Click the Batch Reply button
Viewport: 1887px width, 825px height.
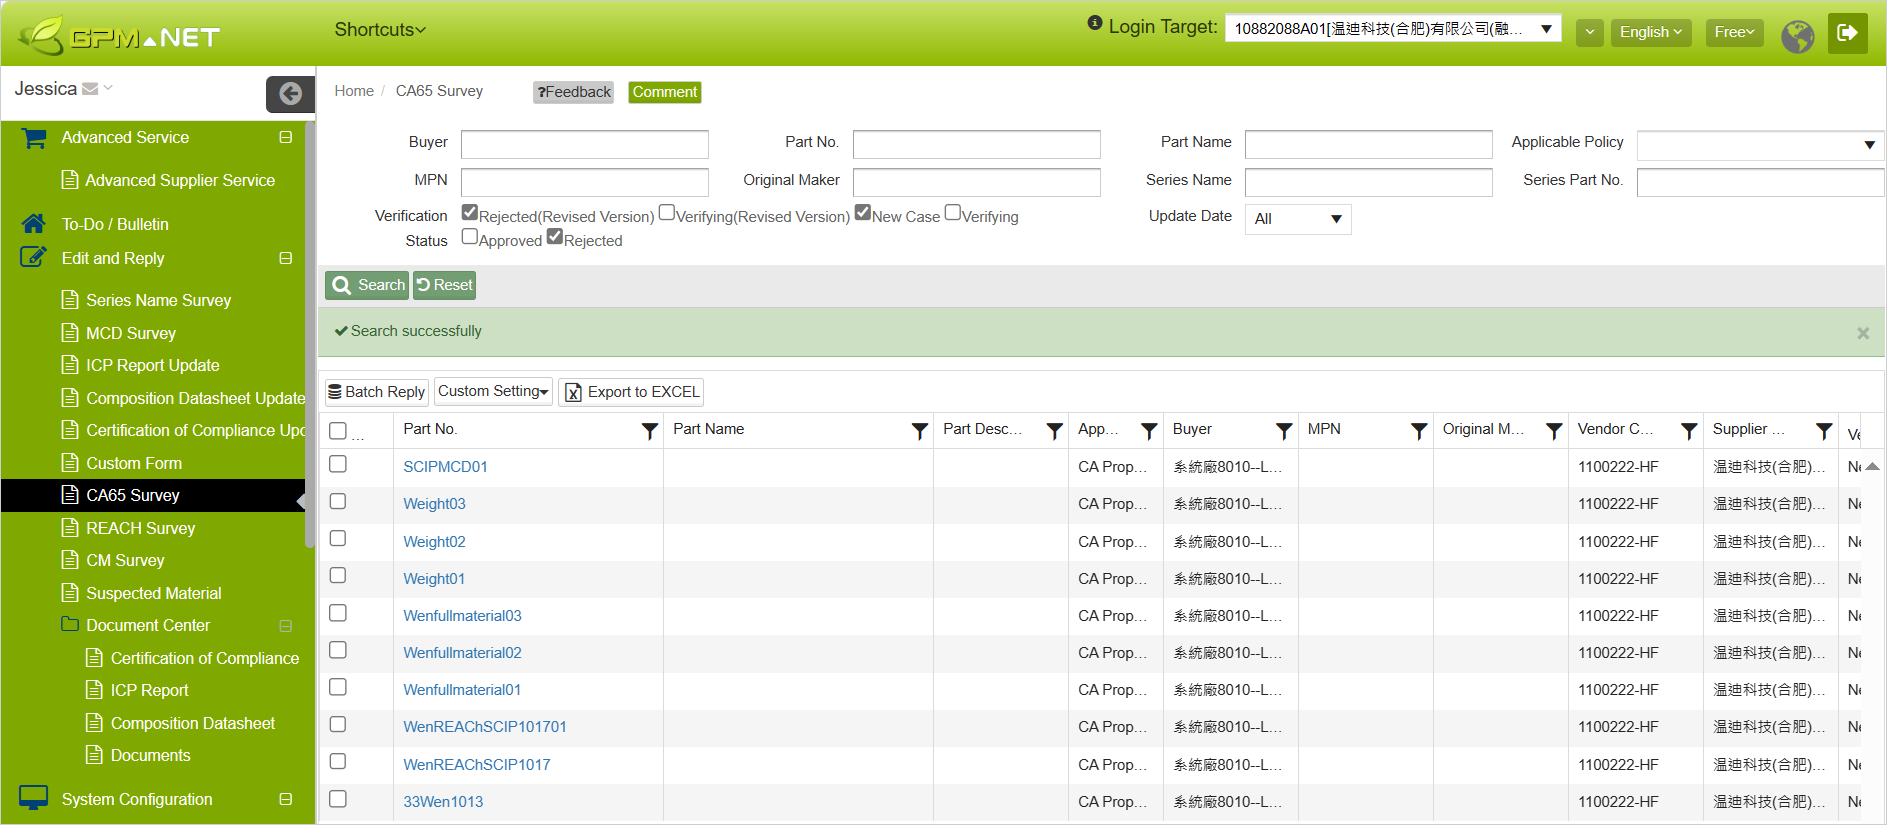click(376, 392)
